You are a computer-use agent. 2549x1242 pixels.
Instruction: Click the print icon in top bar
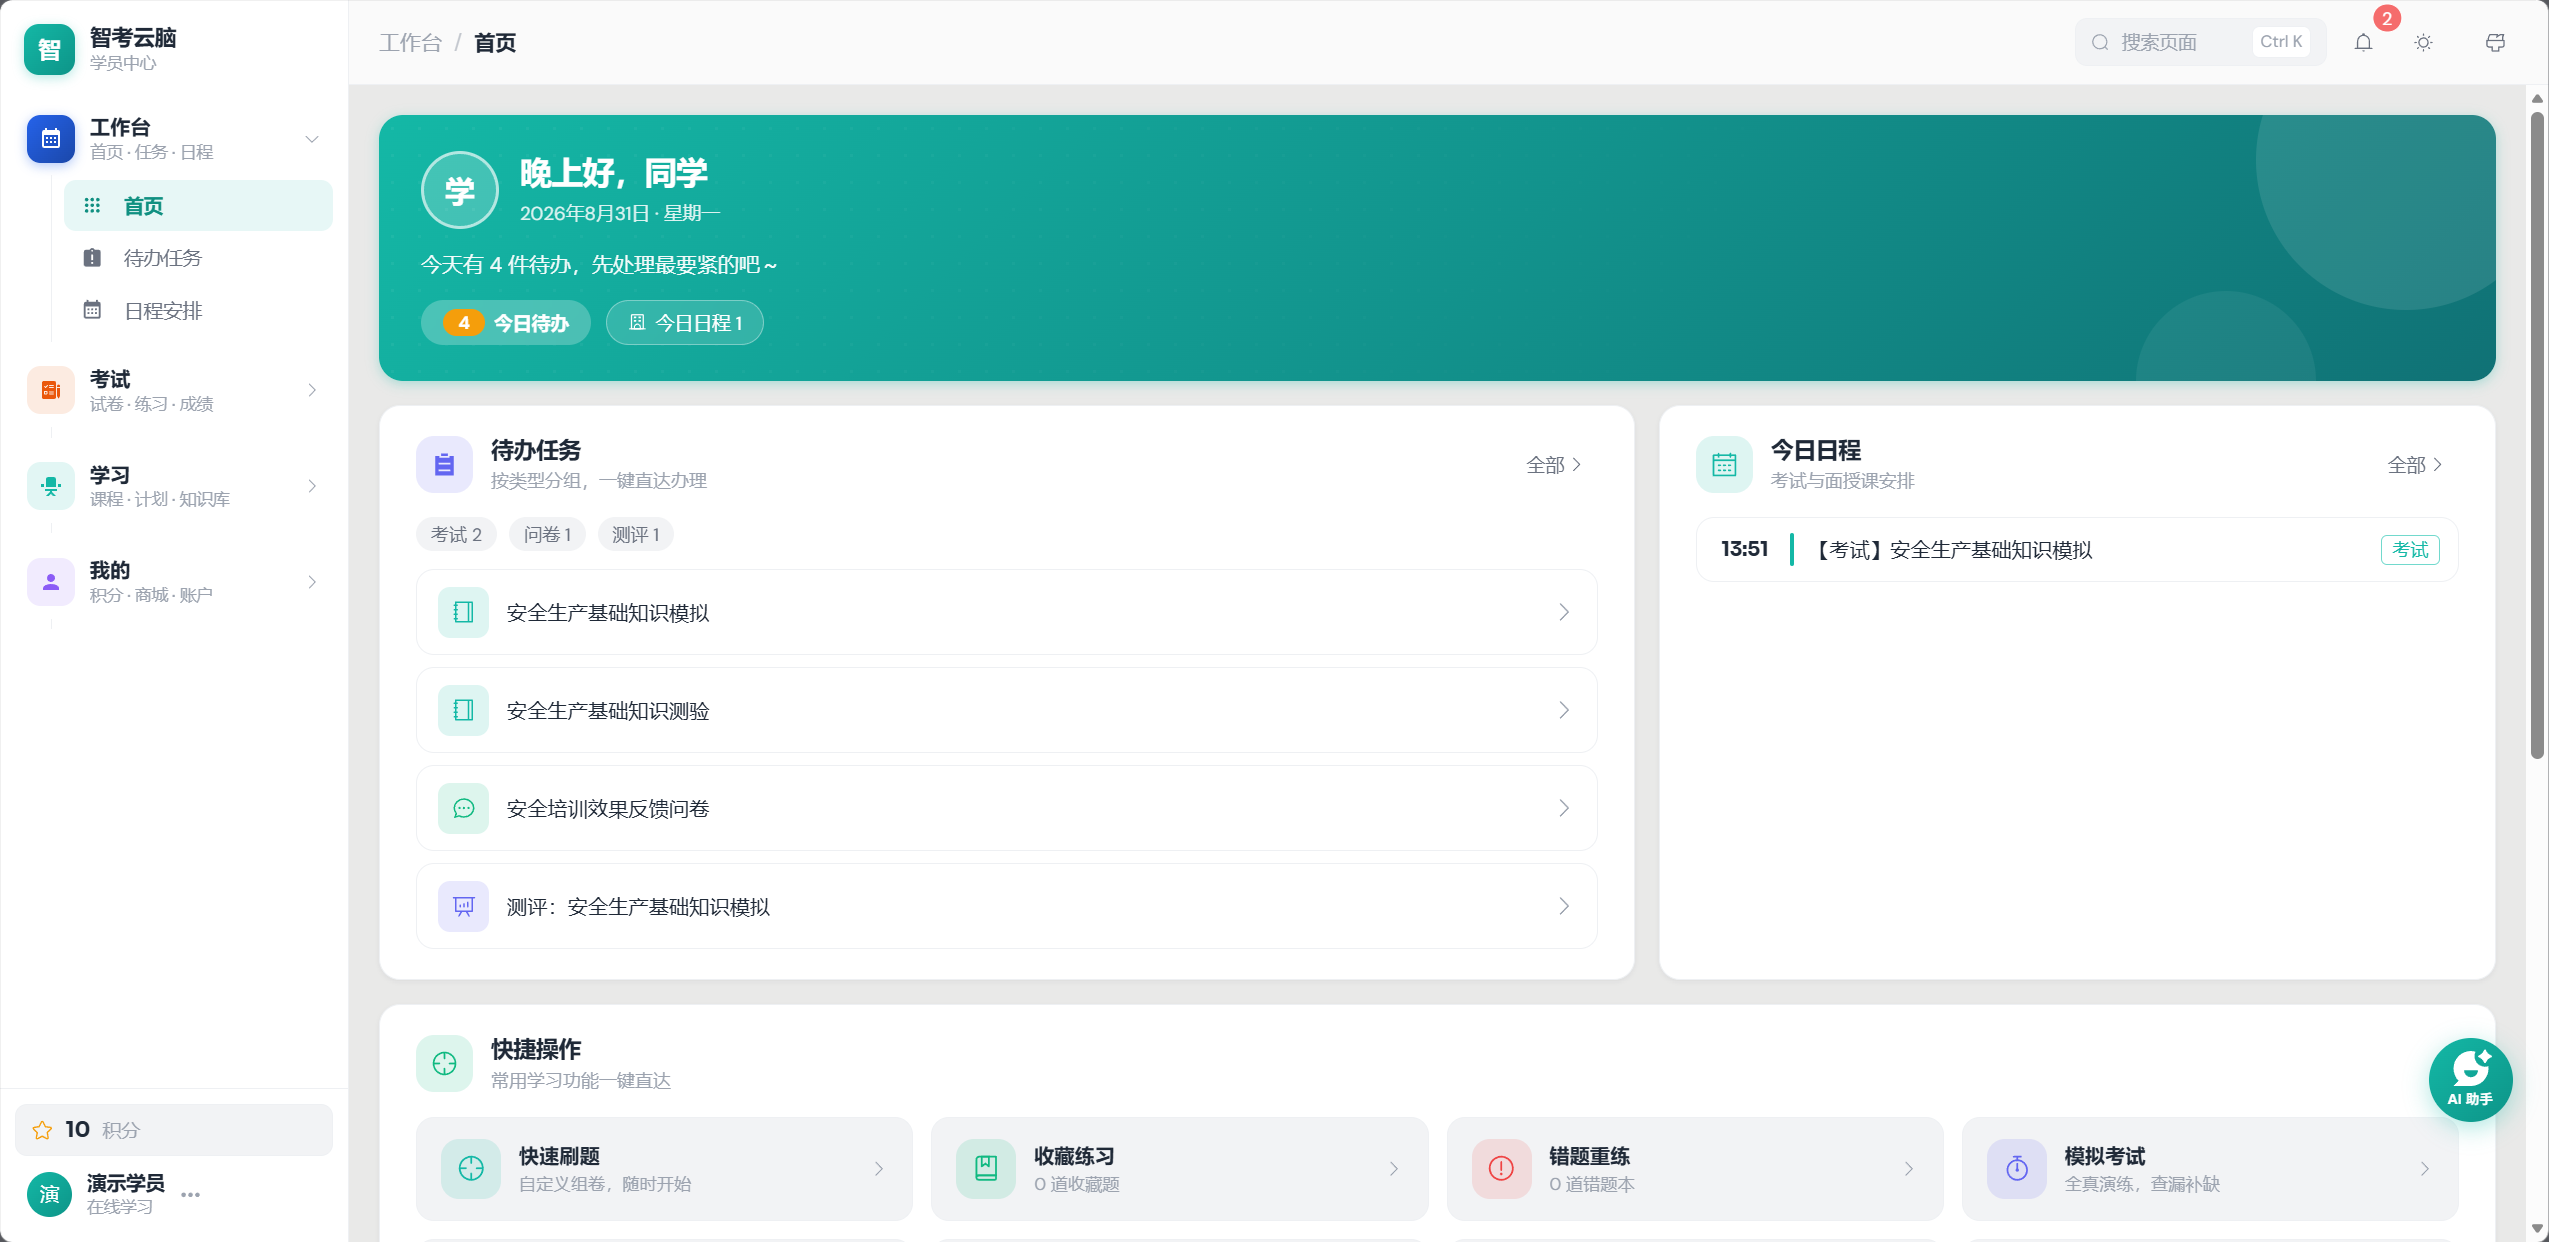click(x=2495, y=42)
